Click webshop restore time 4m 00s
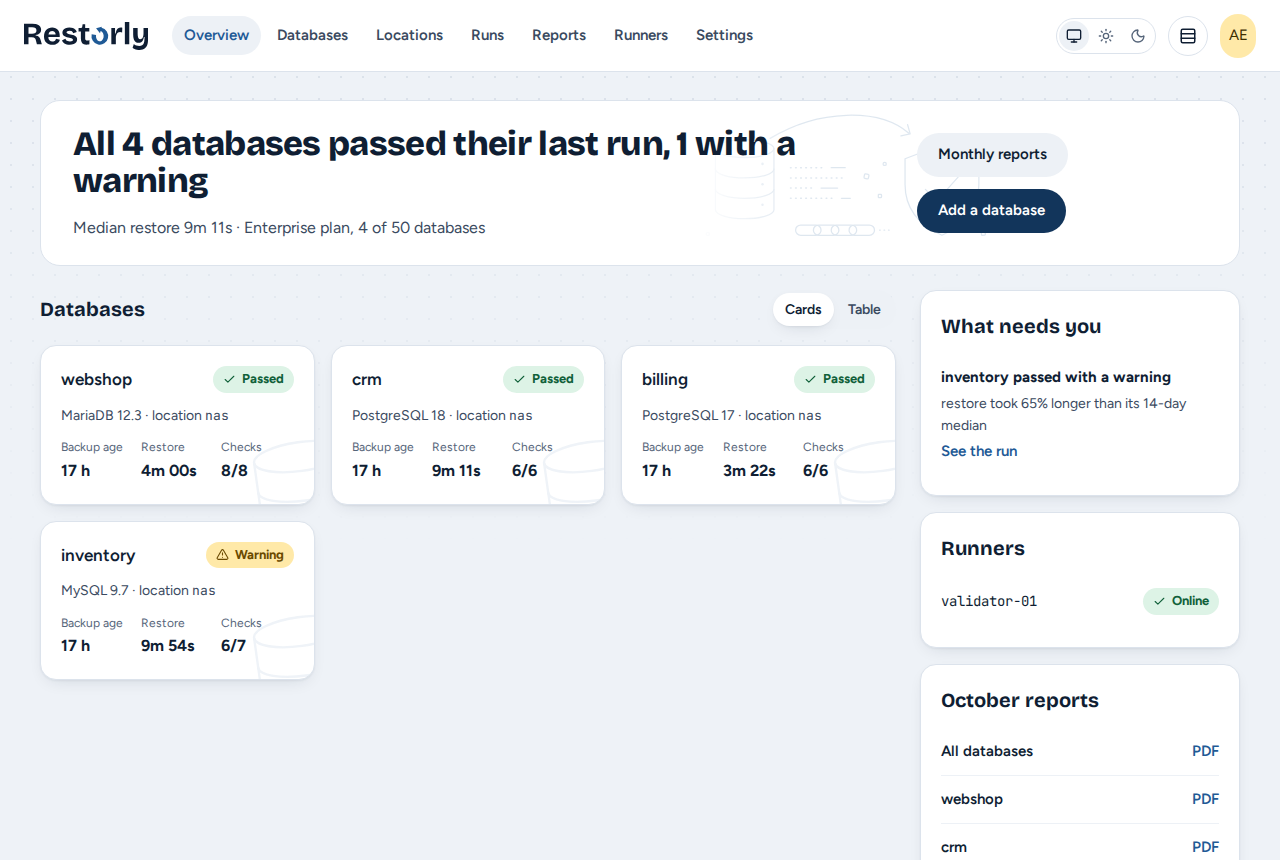The image size is (1280, 860). click(x=169, y=471)
